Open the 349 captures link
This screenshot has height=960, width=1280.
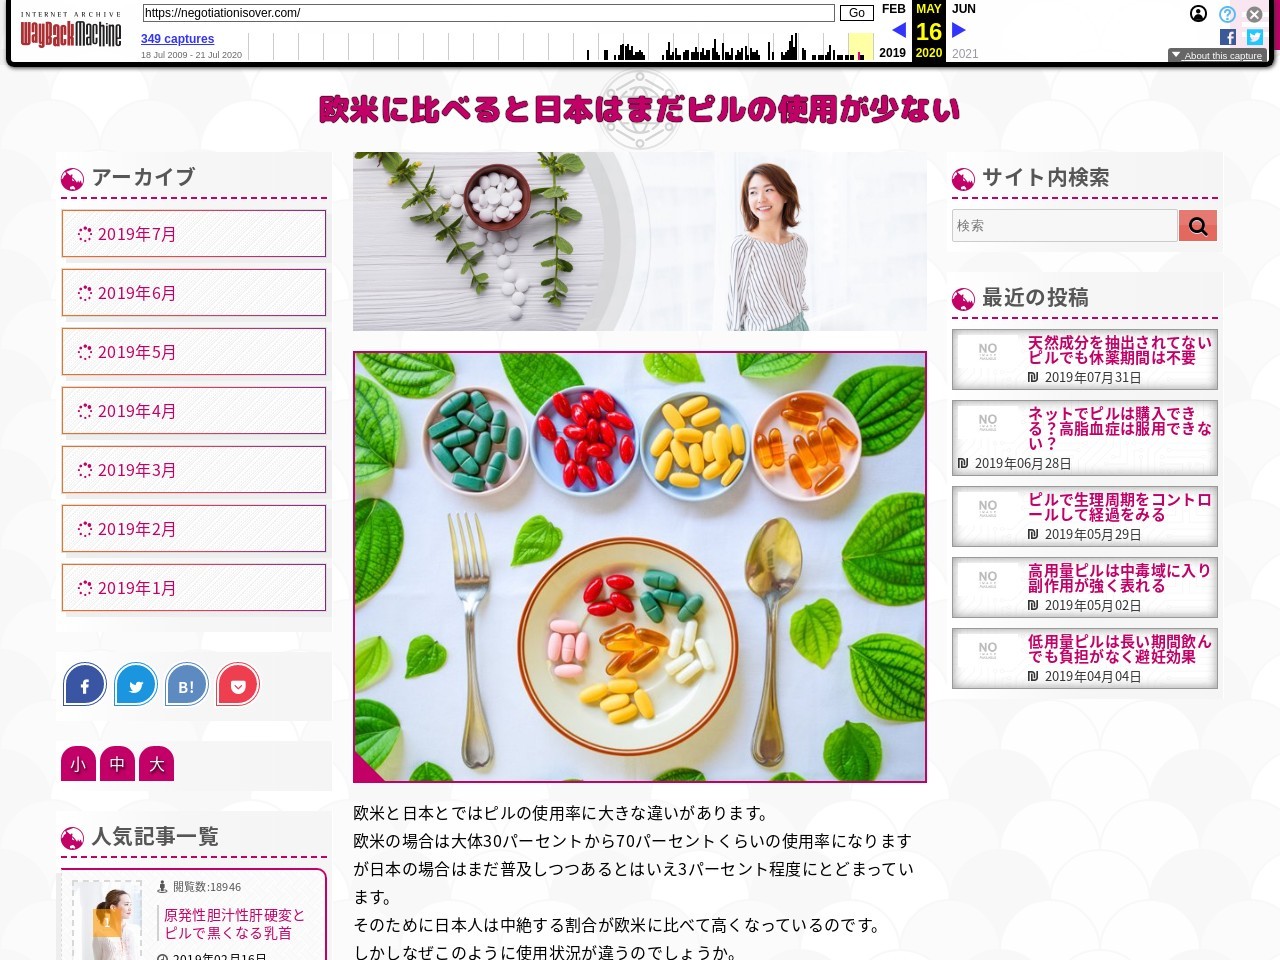point(177,39)
